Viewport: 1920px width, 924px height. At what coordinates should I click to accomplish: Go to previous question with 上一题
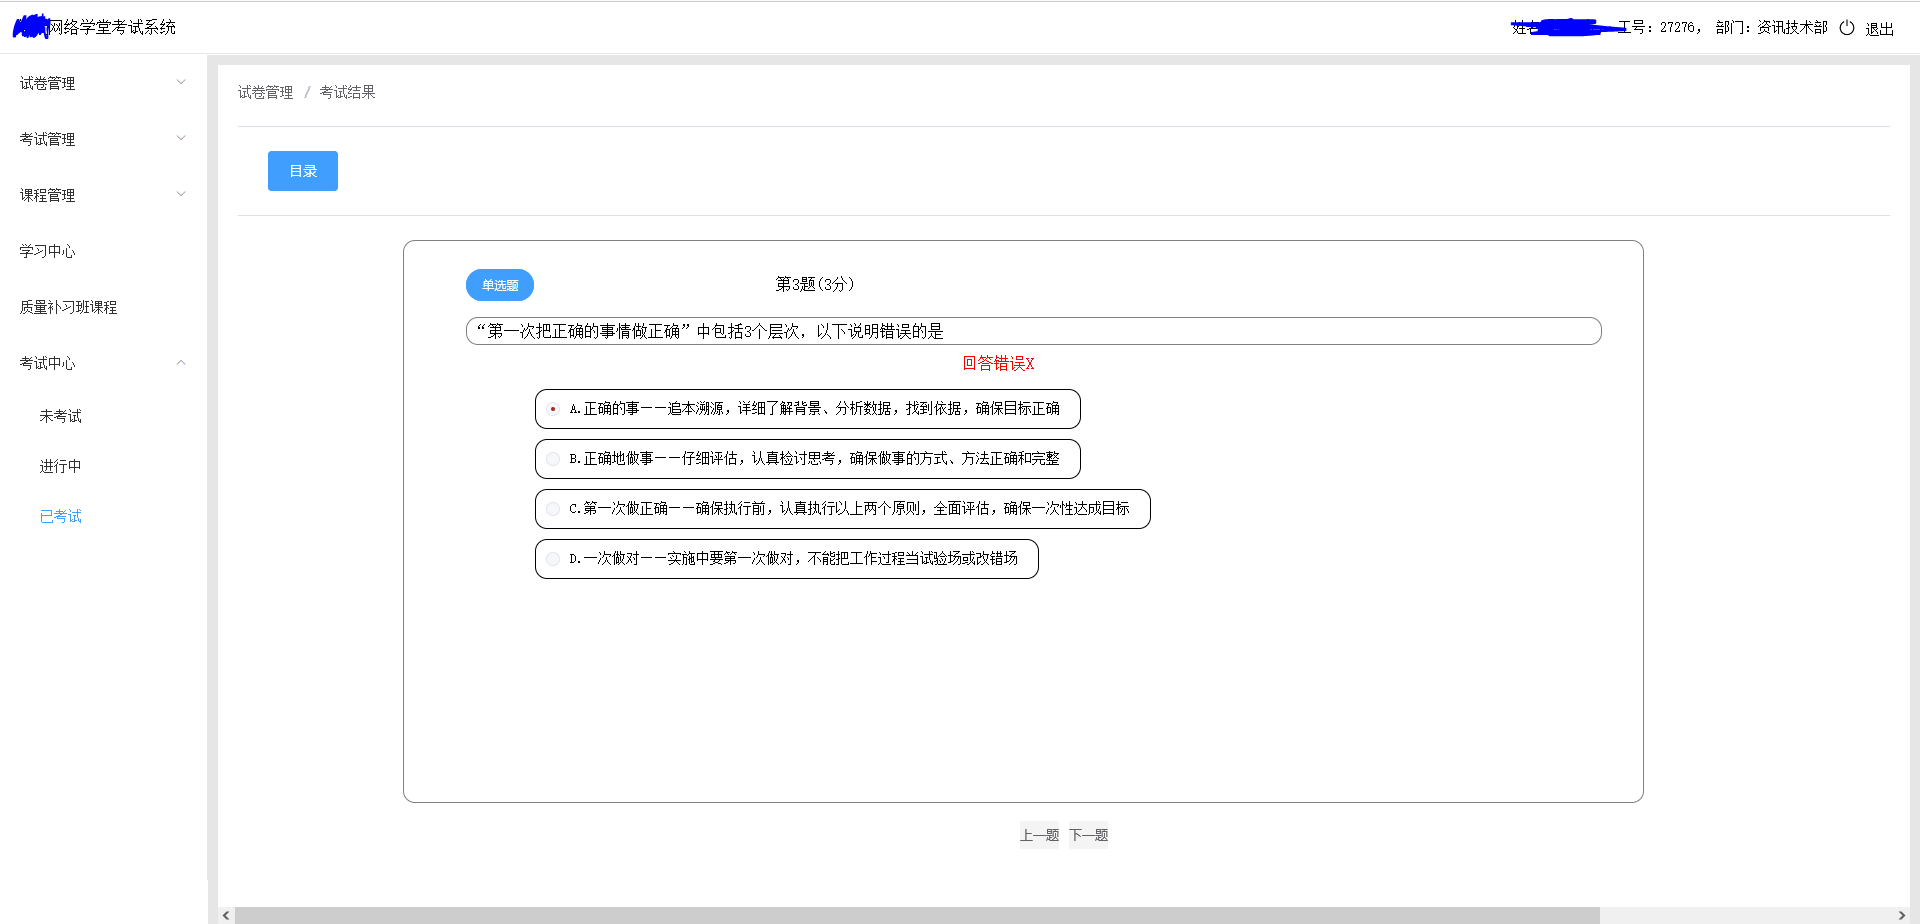pyautogui.click(x=1039, y=835)
